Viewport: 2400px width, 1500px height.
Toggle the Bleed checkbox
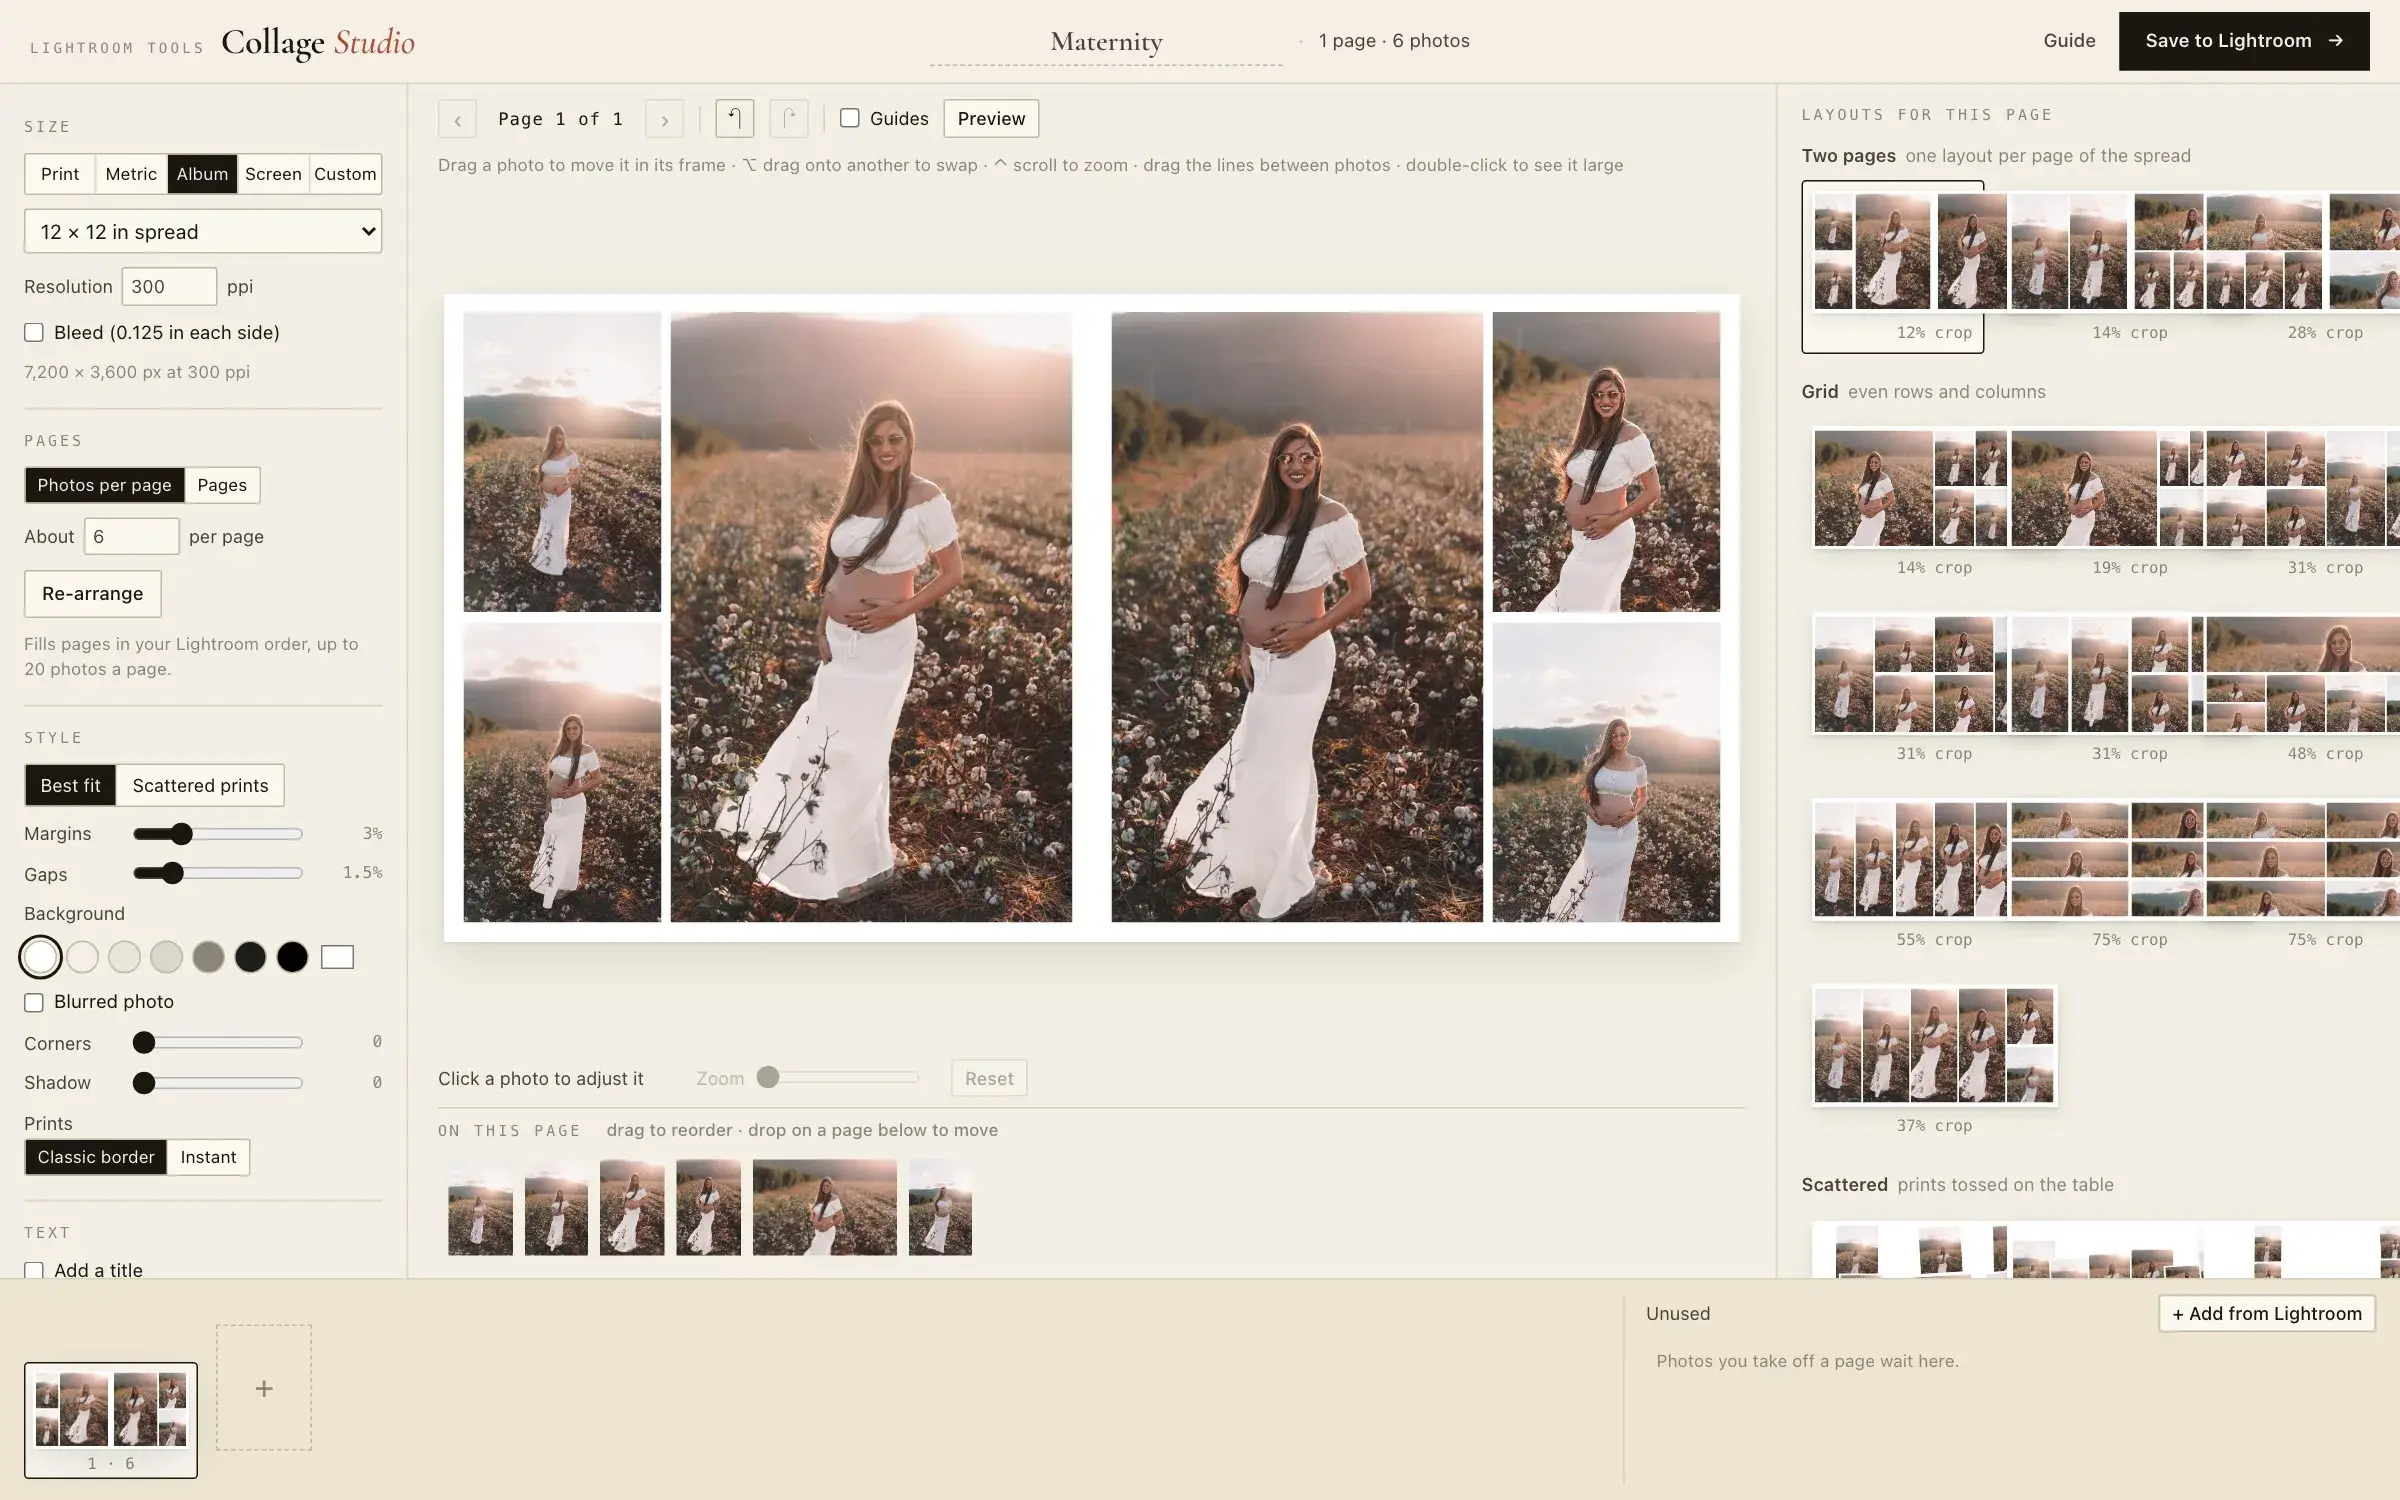[34, 332]
